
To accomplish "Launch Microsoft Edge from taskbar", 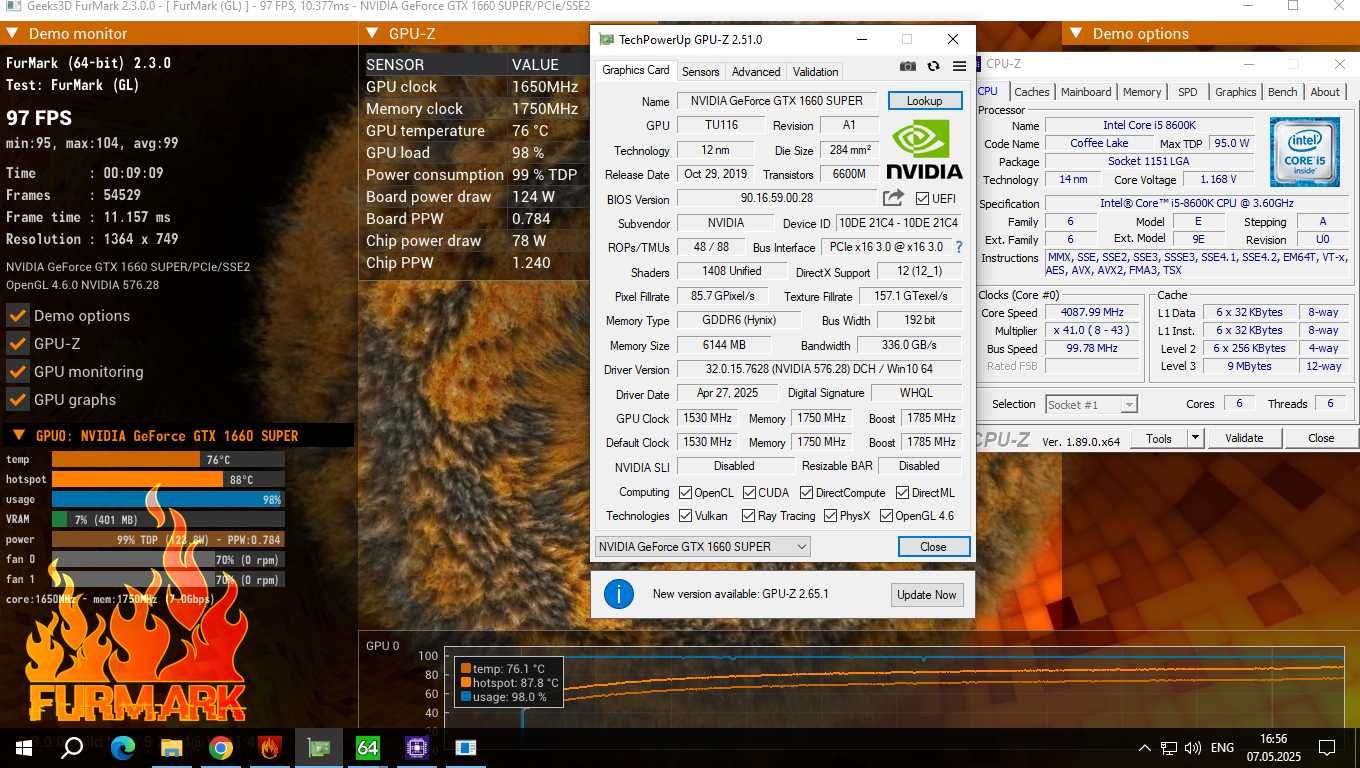I will pos(122,748).
